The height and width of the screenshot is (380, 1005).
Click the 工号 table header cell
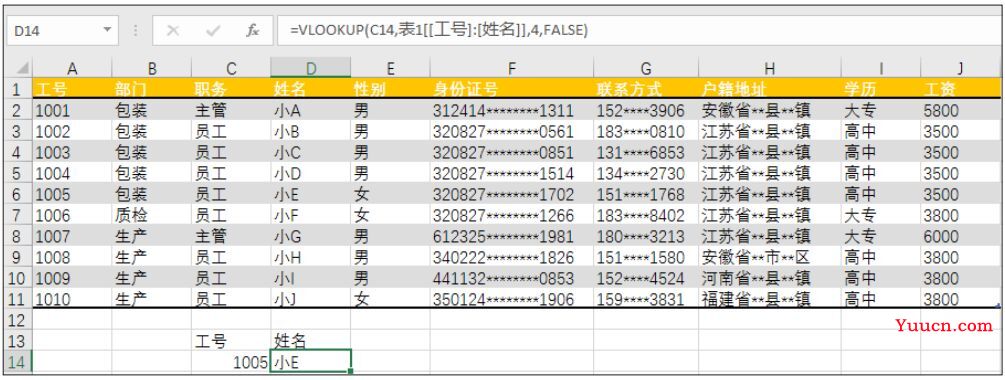coord(72,88)
